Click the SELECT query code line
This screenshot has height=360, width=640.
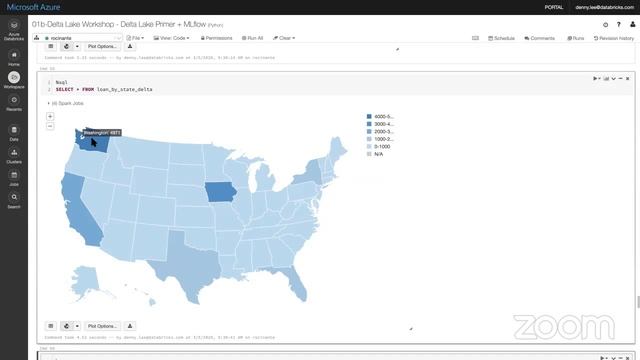coord(104,89)
